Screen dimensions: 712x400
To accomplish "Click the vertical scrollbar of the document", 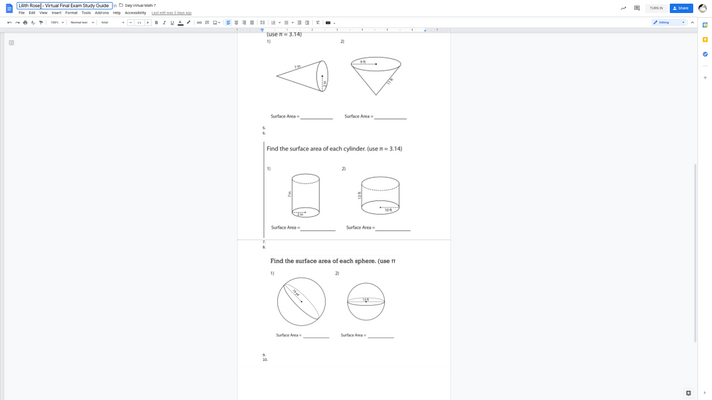I will coord(695,252).
